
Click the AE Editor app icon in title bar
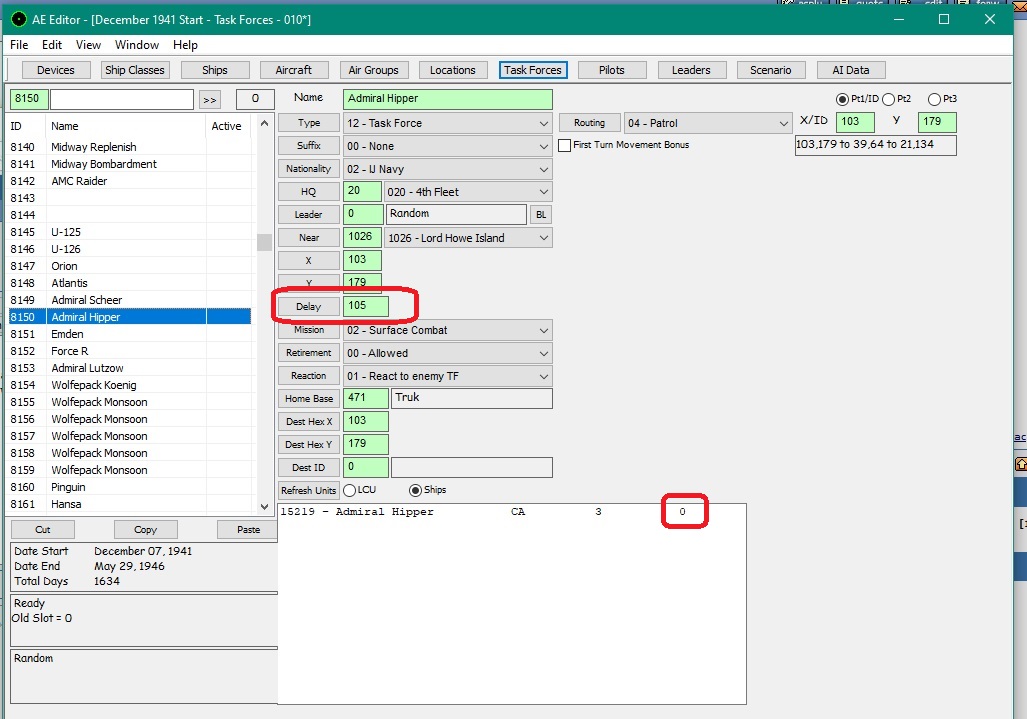coord(19,20)
